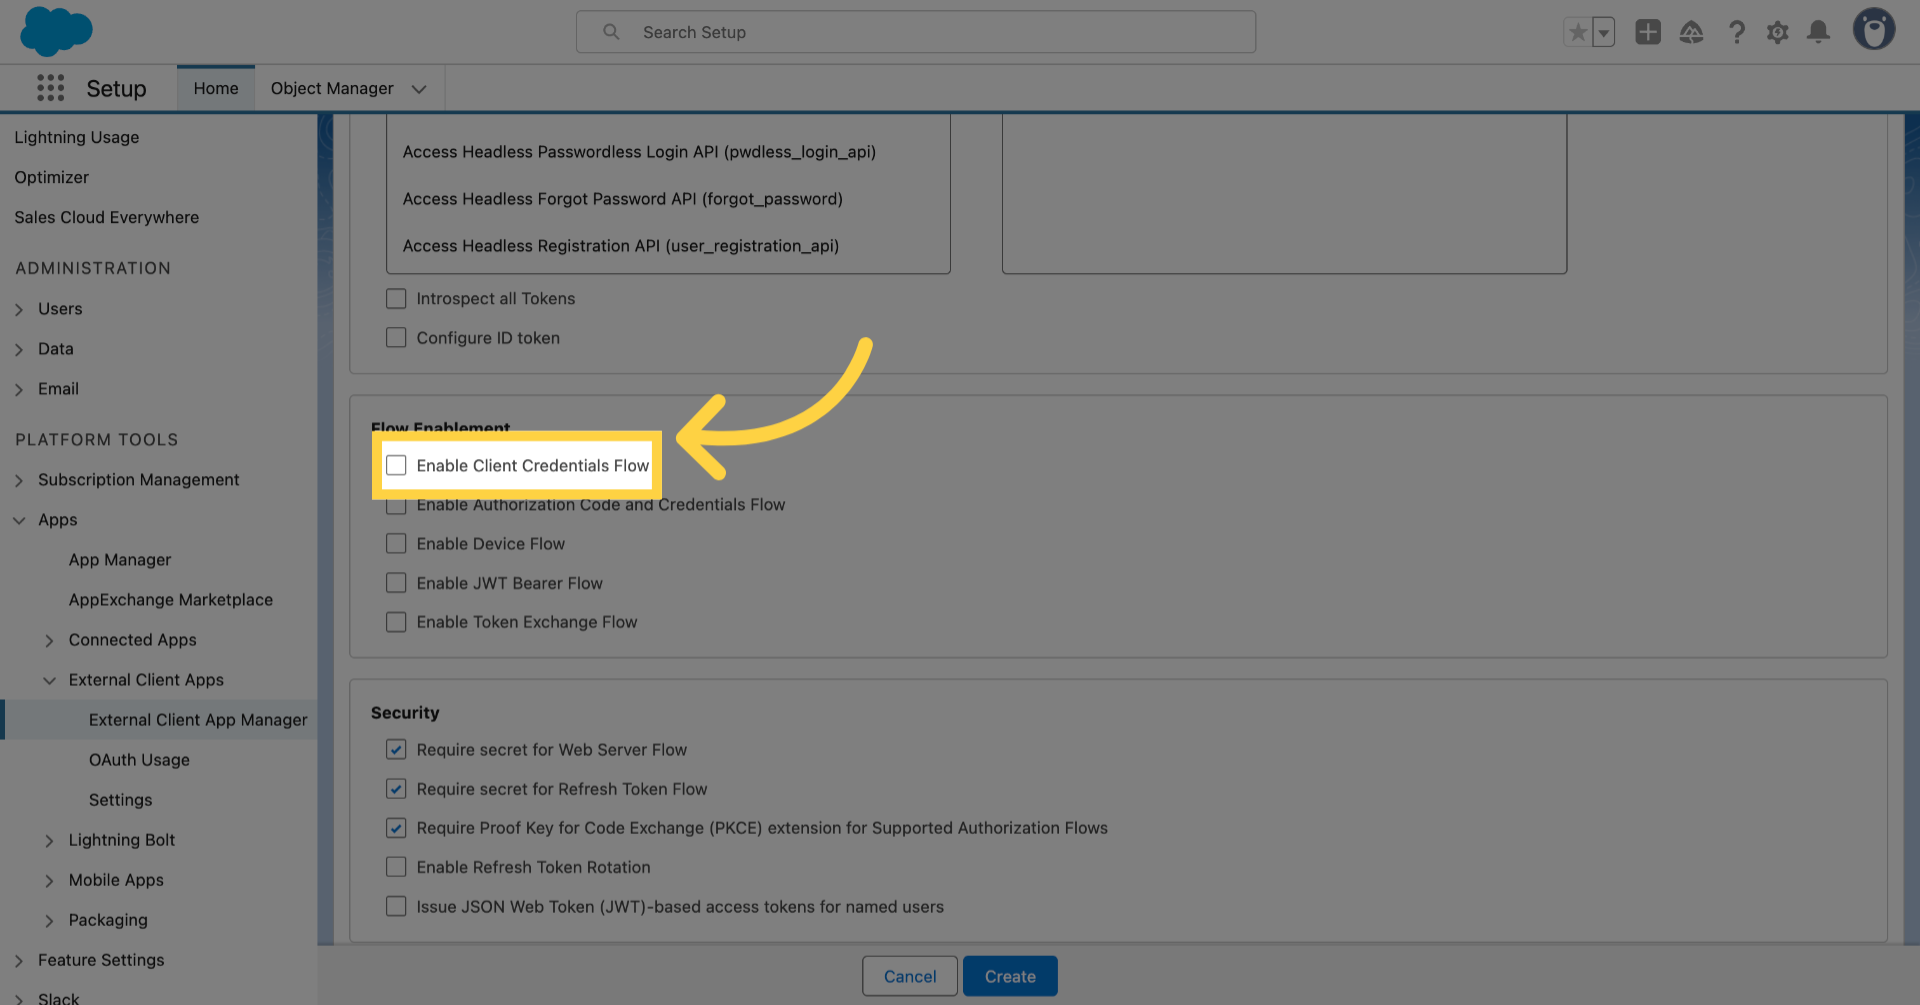Open the Object Manager dropdown chevron
The image size is (1920, 1005).
tap(419, 88)
